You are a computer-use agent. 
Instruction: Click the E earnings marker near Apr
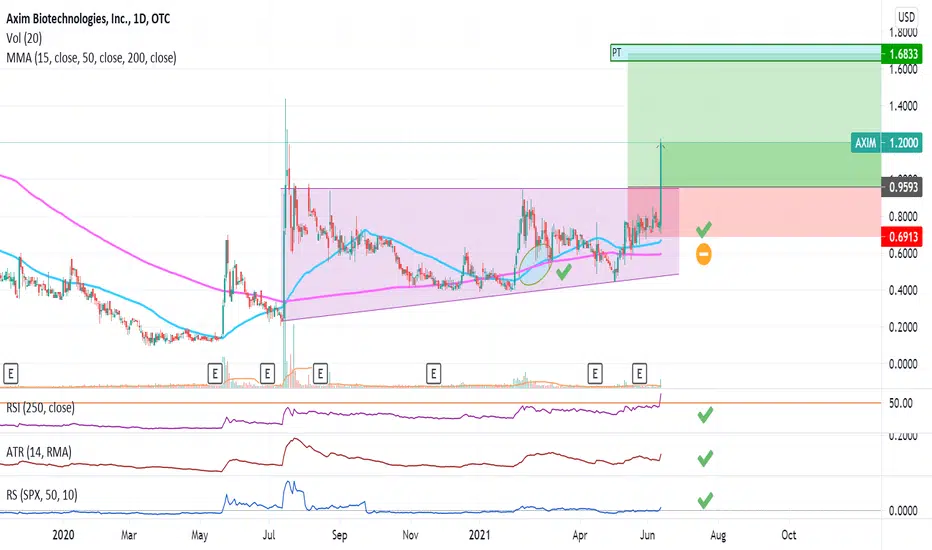[x=594, y=373]
